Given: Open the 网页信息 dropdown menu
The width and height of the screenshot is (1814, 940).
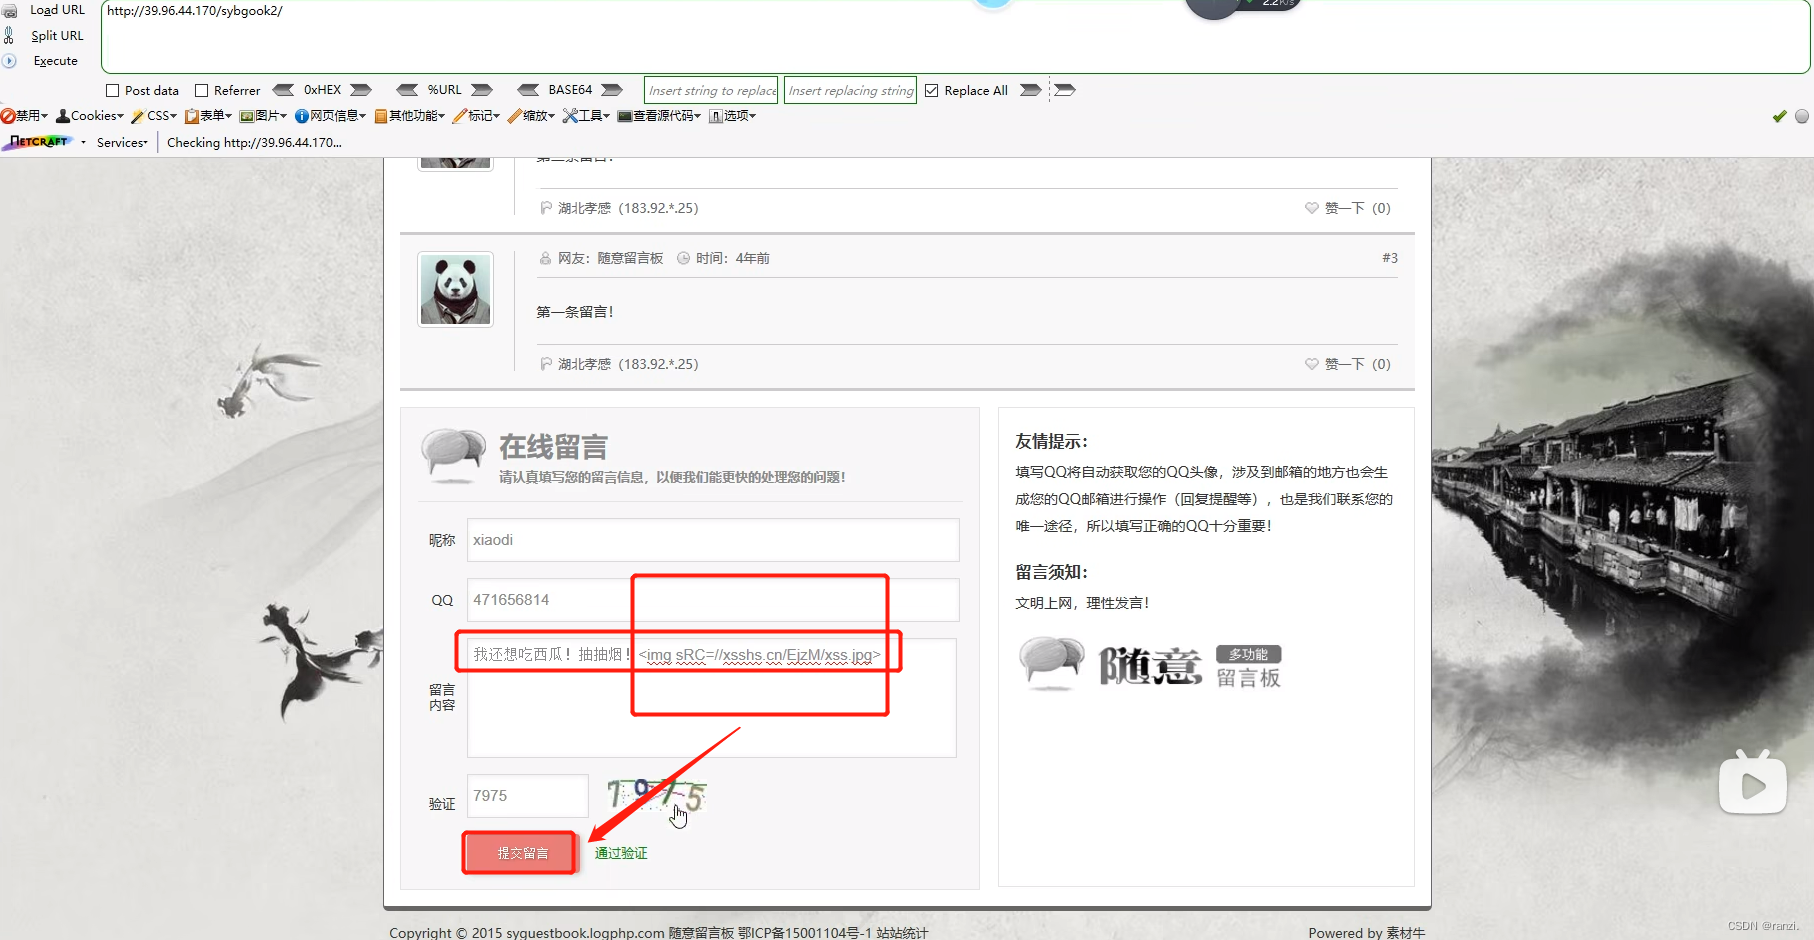Looking at the screenshot, I should pos(330,116).
